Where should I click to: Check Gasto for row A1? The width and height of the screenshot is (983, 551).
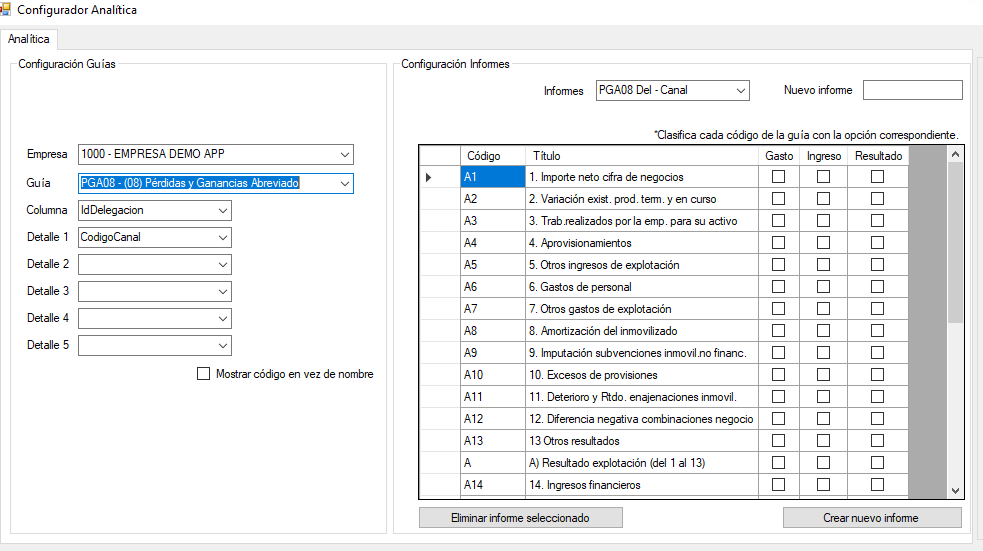(x=779, y=177)
